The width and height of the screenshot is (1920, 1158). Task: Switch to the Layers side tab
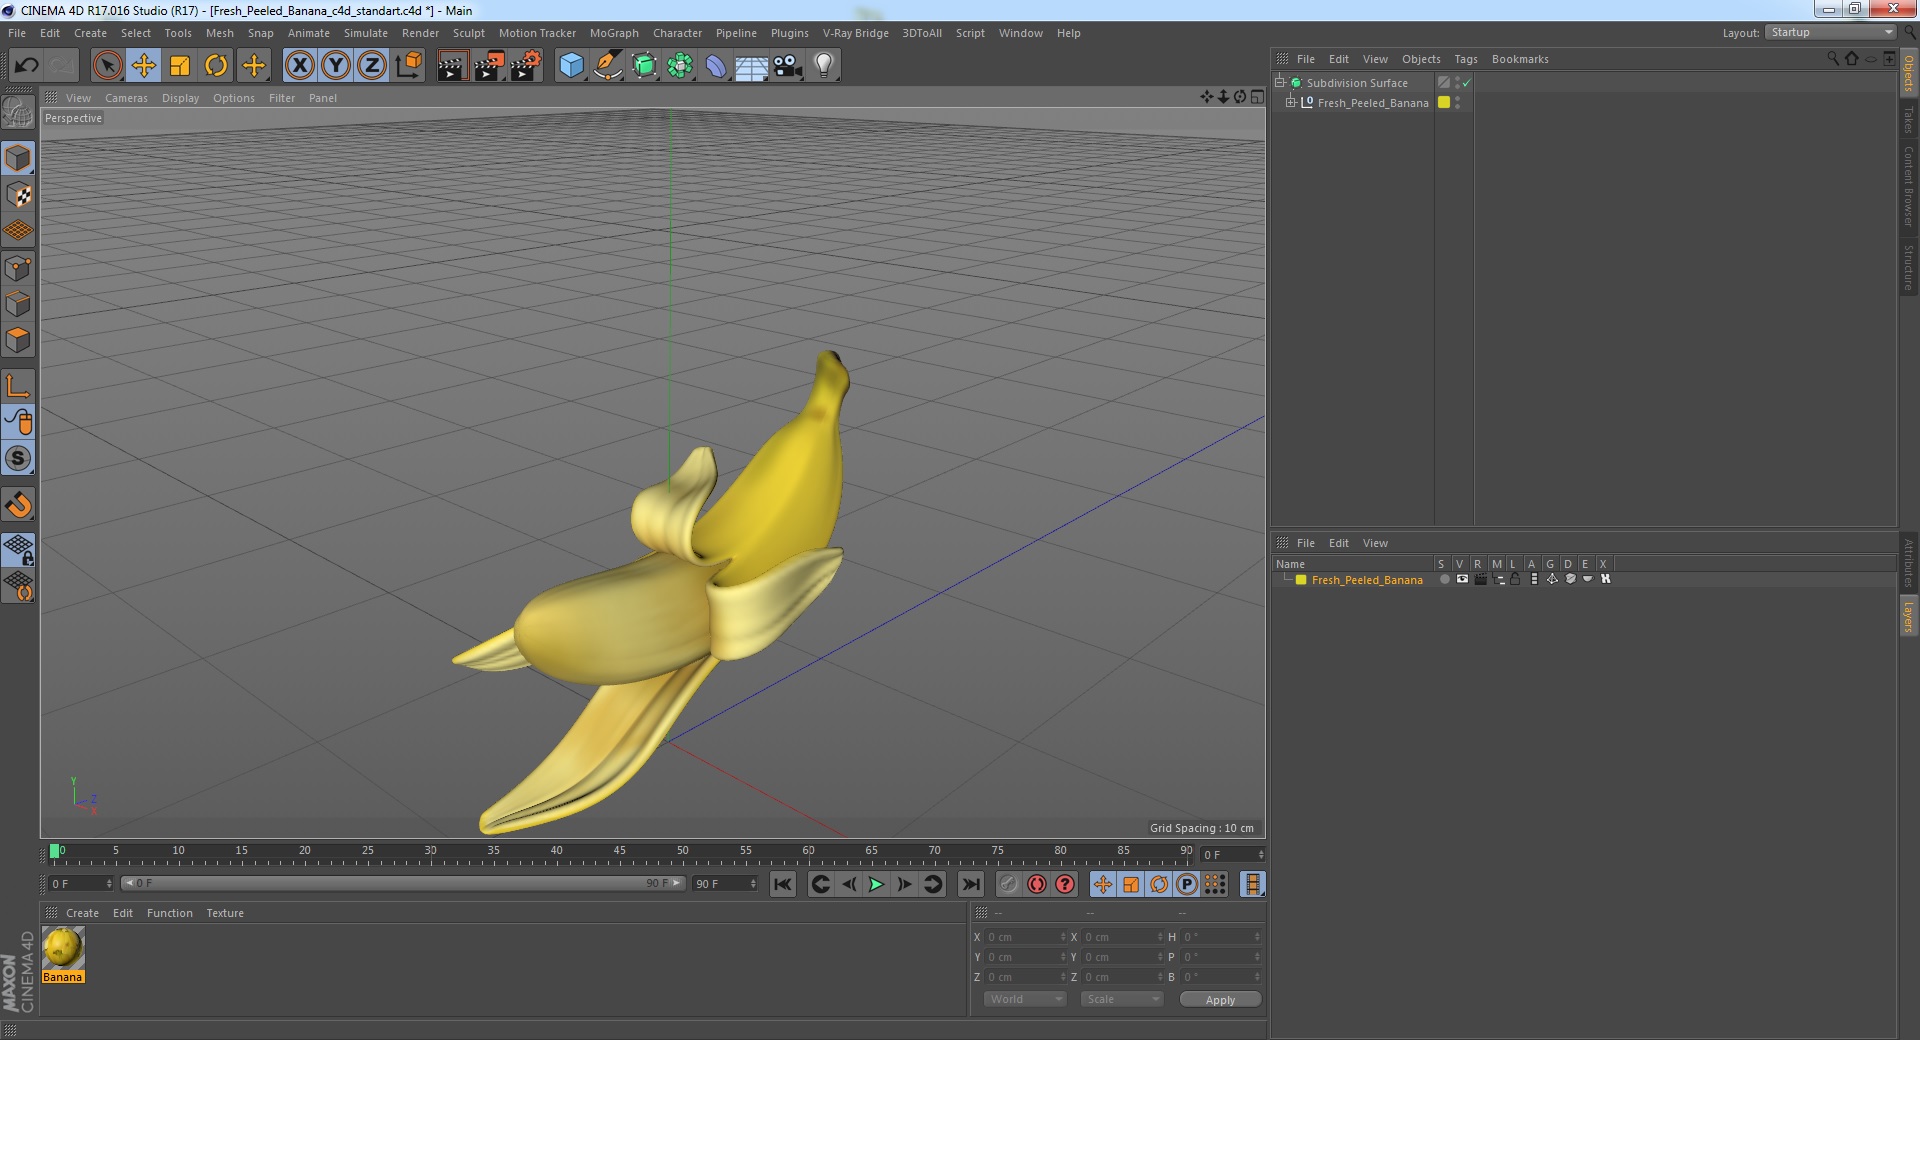[x=1908, y=616]
